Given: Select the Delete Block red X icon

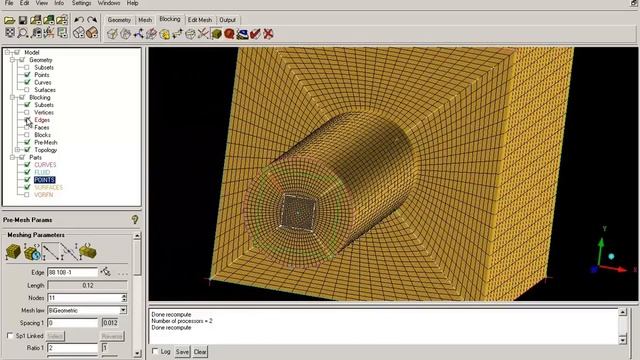Looking at the screenshot, I should (x=268, y=34).
